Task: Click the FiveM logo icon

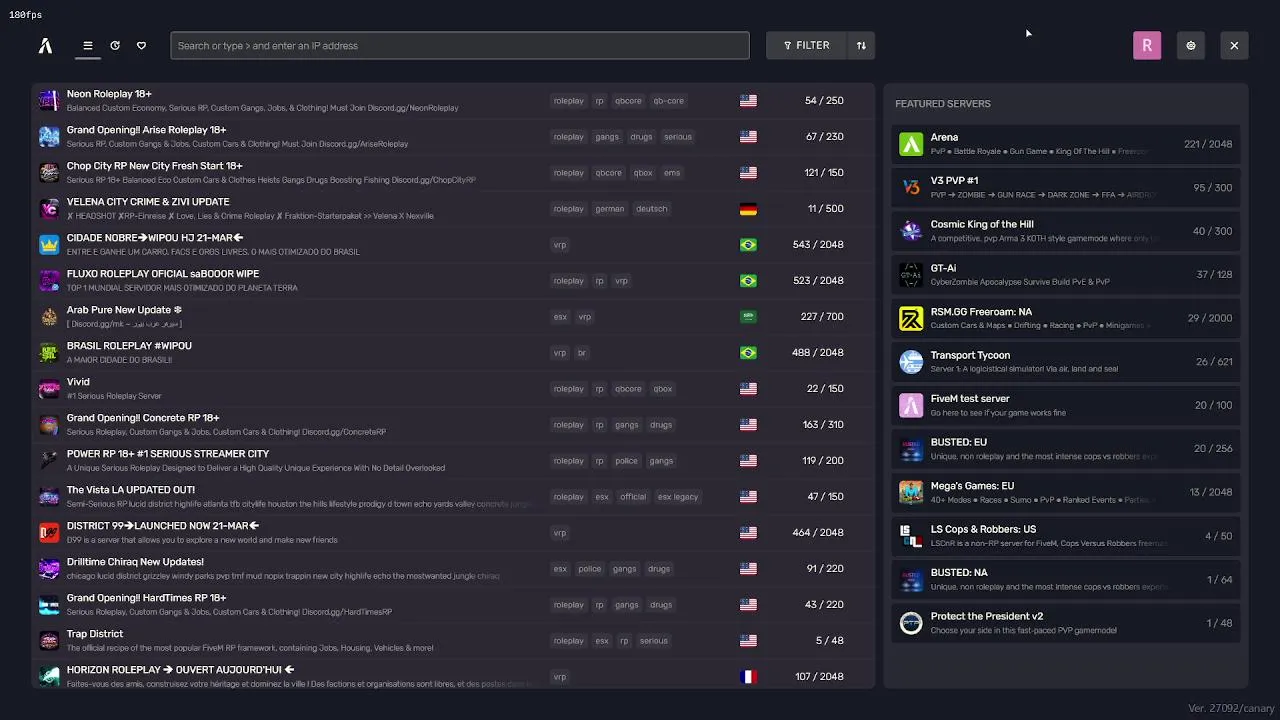Action: pos(45,45)
